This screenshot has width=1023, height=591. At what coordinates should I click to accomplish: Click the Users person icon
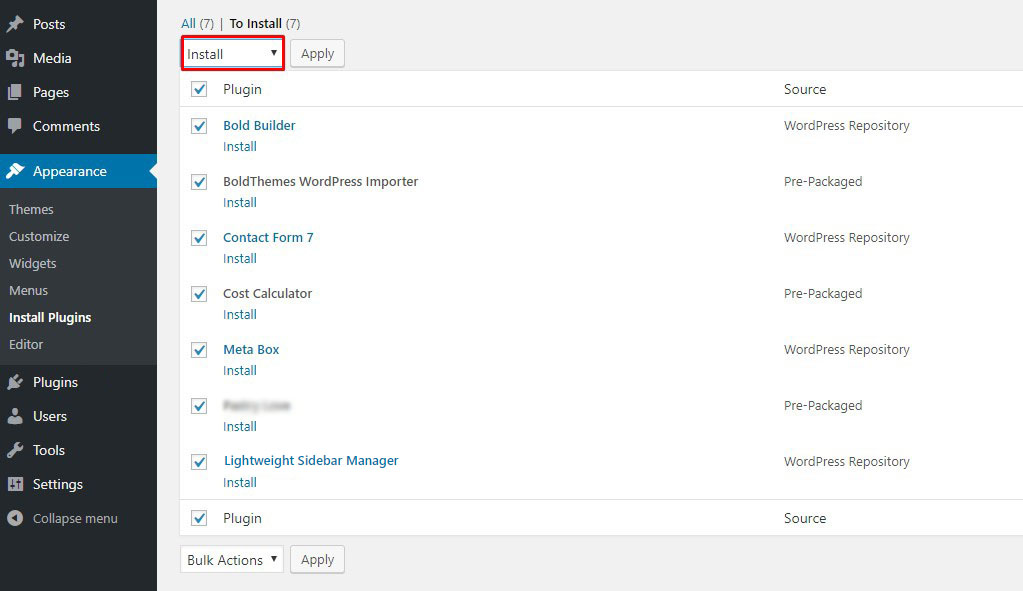pyautogui.click(x=15, y=416)
